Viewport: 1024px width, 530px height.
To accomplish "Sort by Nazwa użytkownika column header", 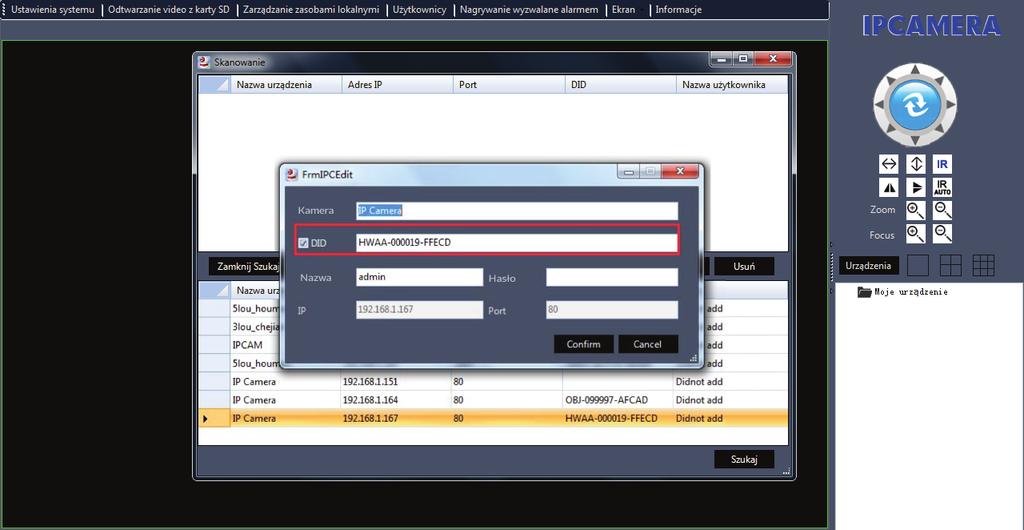I will 732,84.
